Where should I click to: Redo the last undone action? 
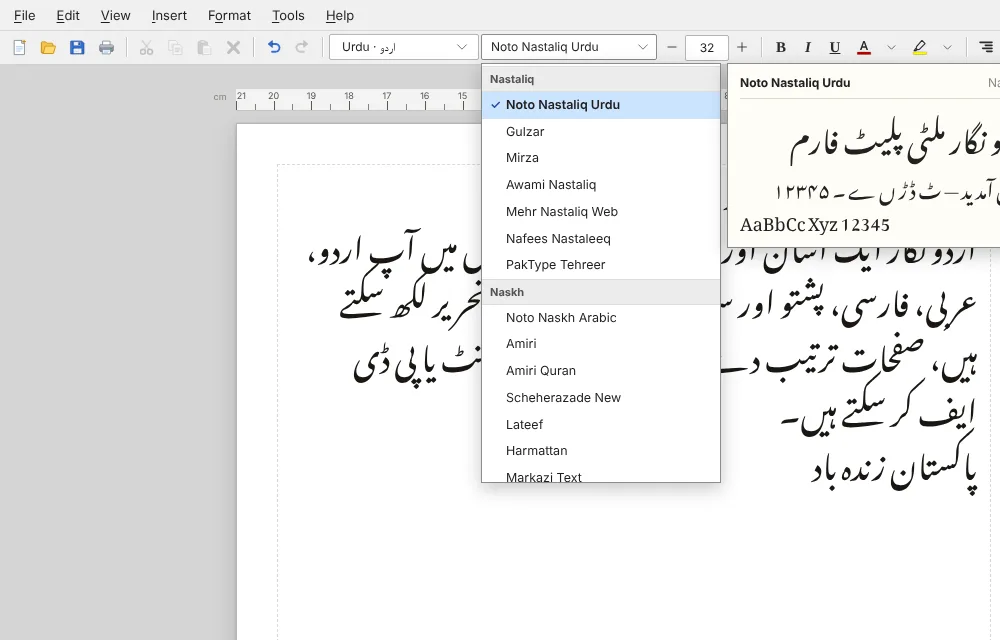pyautogui.click(x=302, y=47)
